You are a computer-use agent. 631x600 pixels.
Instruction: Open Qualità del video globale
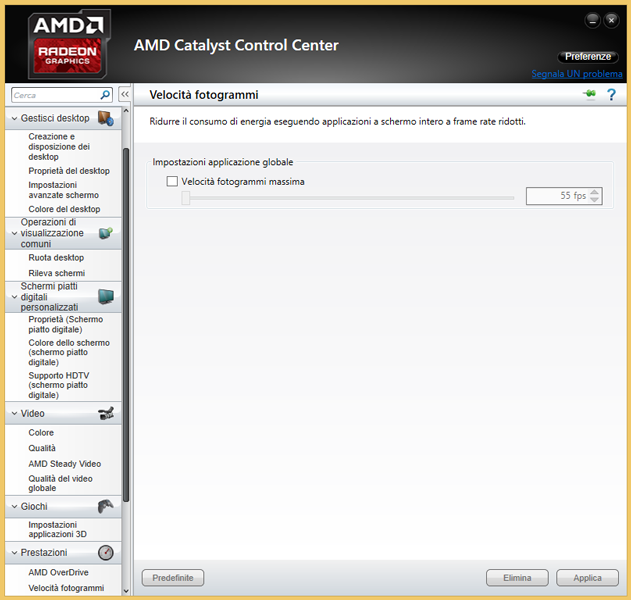pos(60,483)
